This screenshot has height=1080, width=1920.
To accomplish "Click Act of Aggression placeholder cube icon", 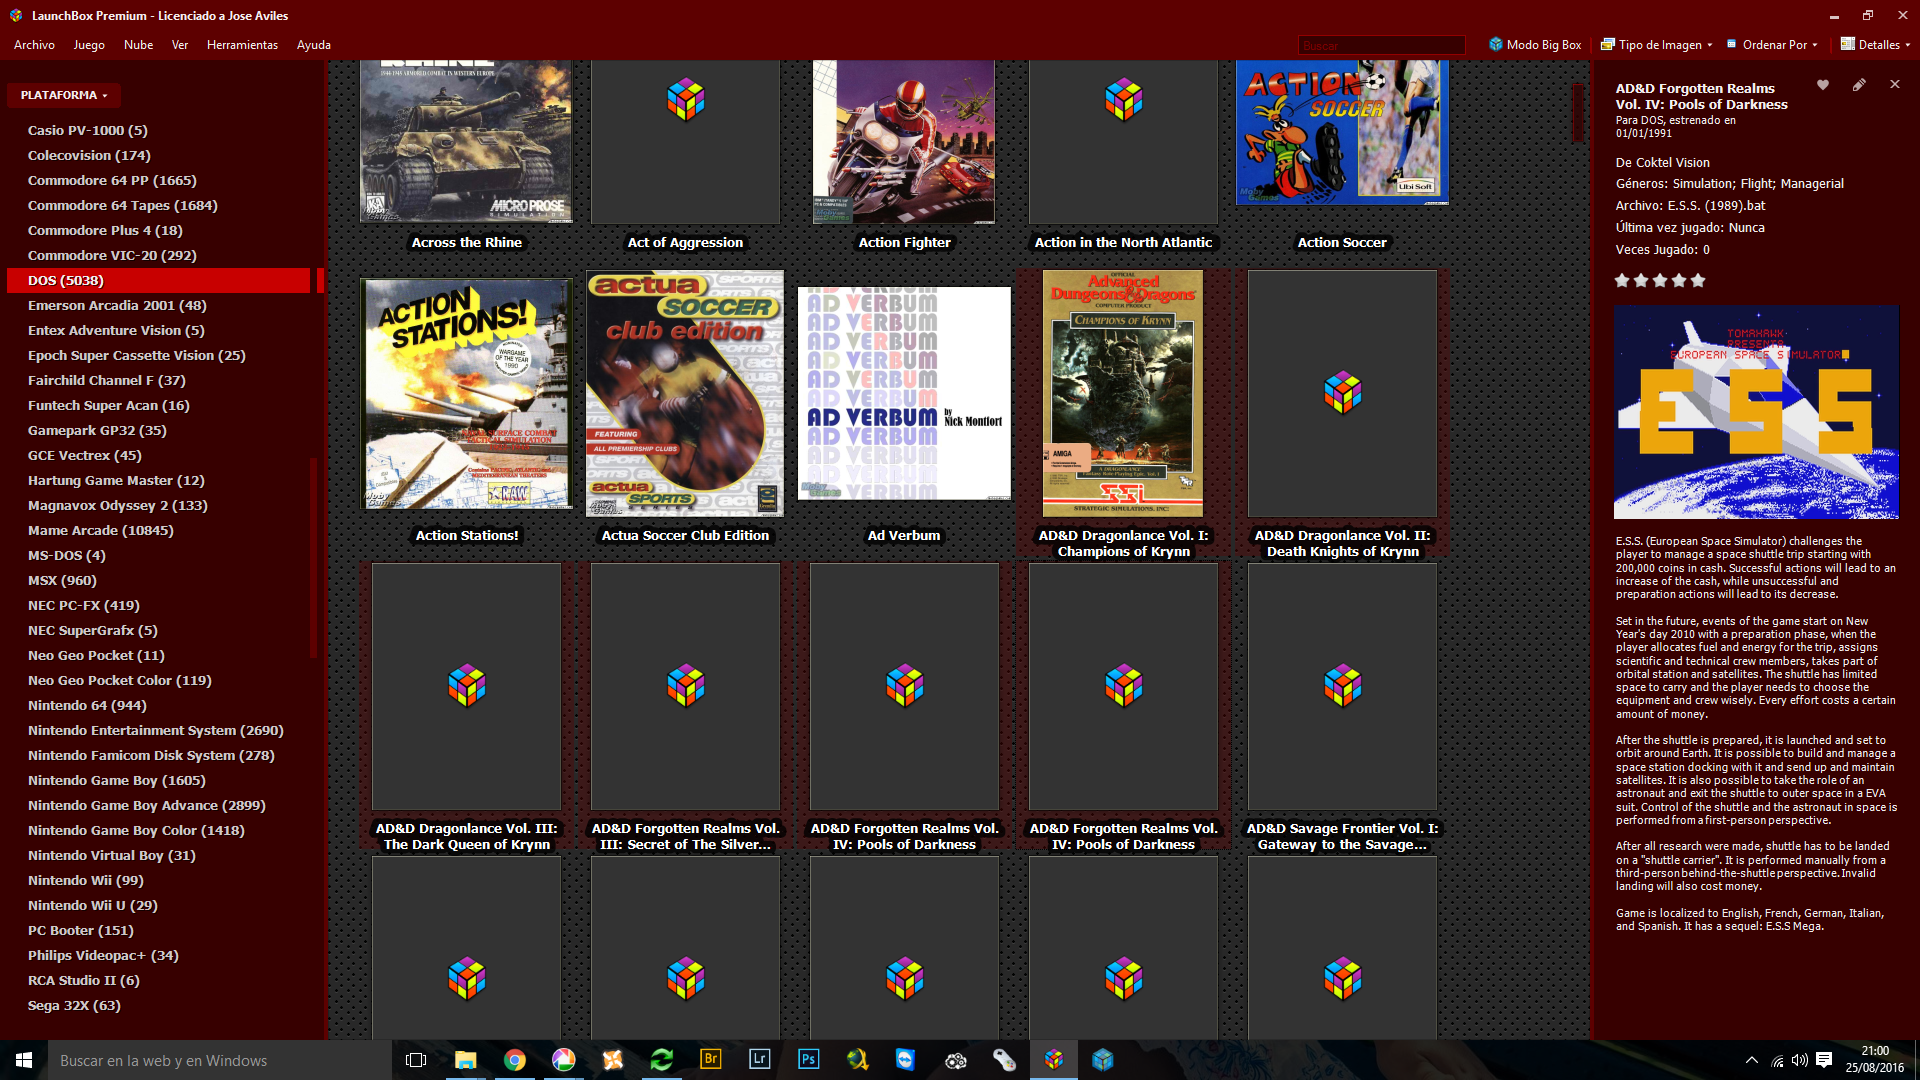I will [686, 100].
